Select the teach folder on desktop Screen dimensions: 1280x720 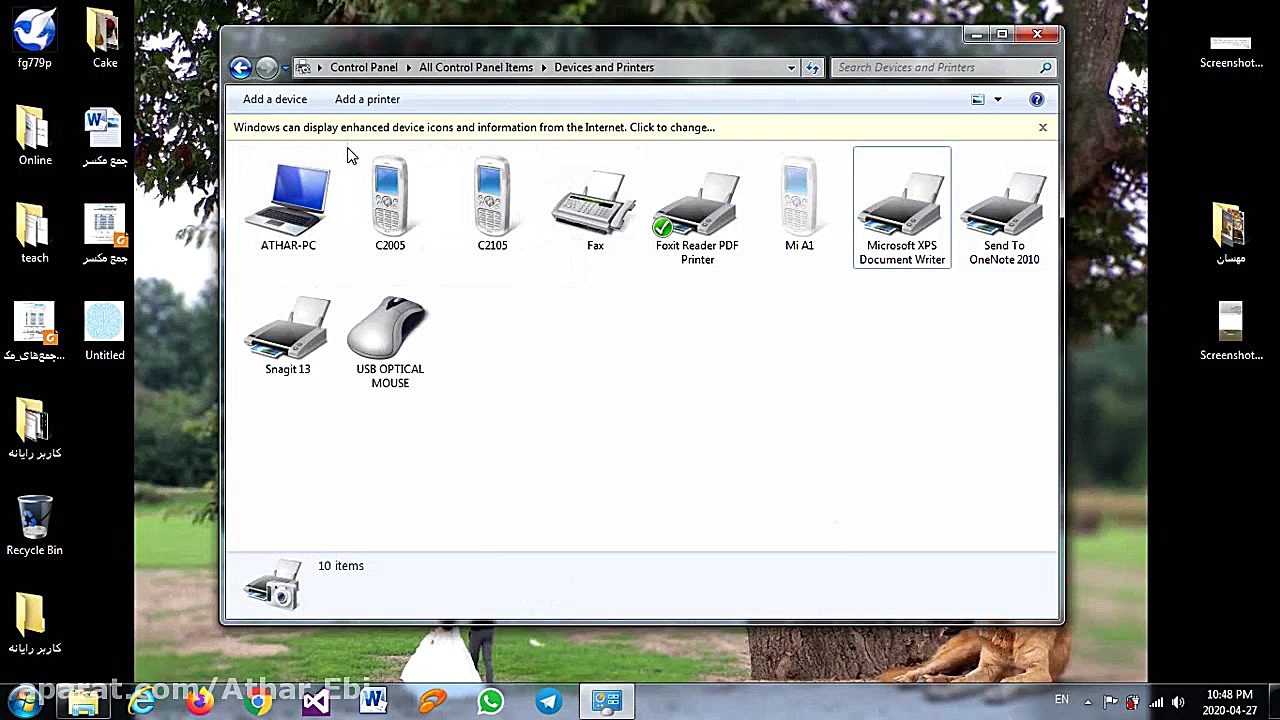pyautogui.click(x=35, y=232)
